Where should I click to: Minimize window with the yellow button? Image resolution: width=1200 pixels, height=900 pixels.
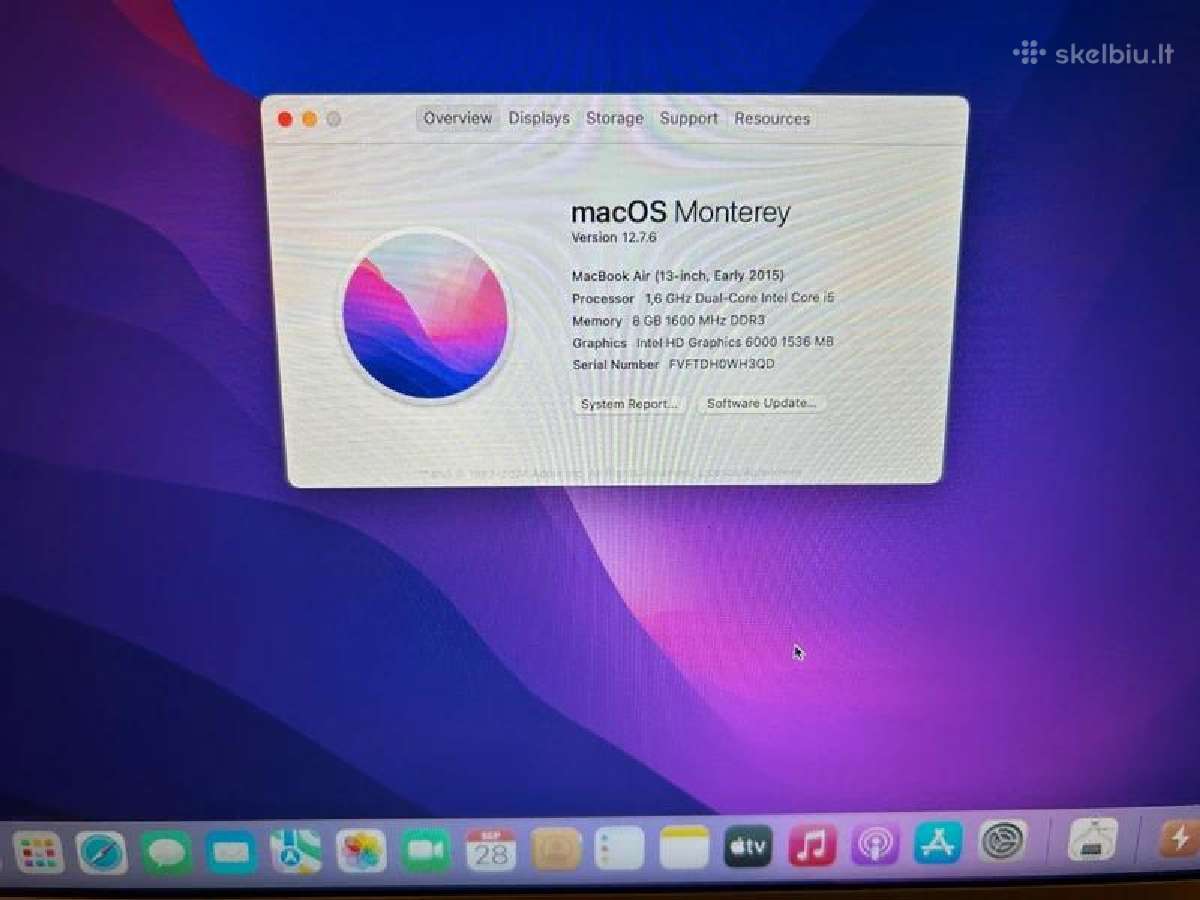[x=309, y=119]
